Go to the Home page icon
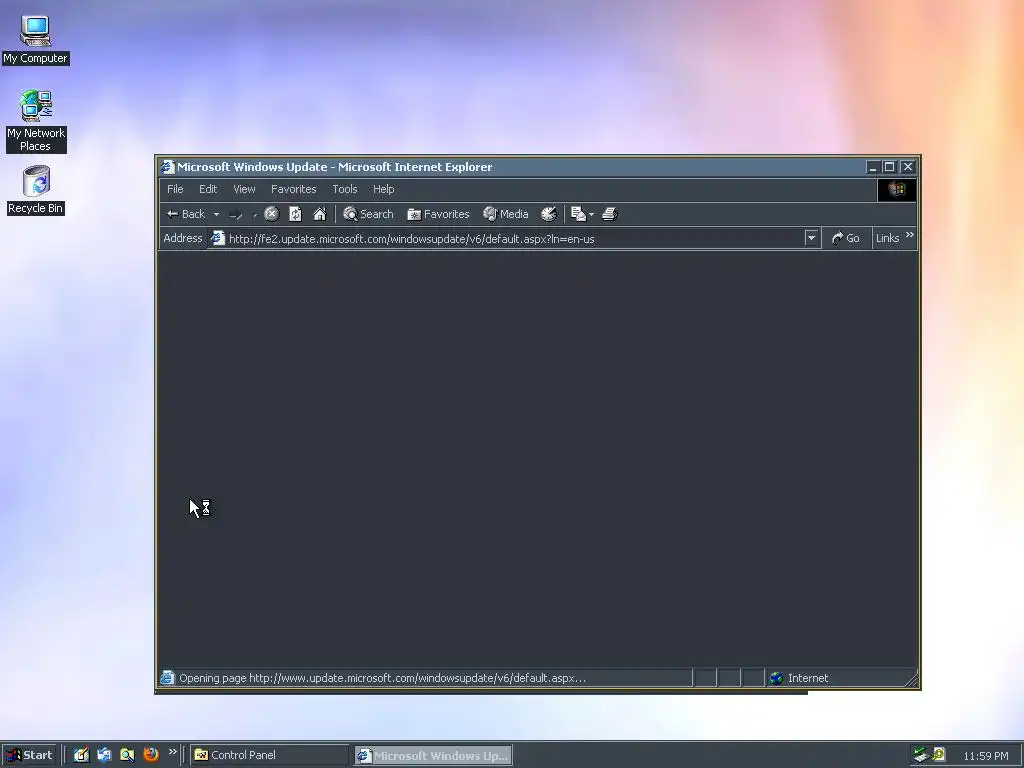Screen dimensions: 1024x768 [319, 214]
